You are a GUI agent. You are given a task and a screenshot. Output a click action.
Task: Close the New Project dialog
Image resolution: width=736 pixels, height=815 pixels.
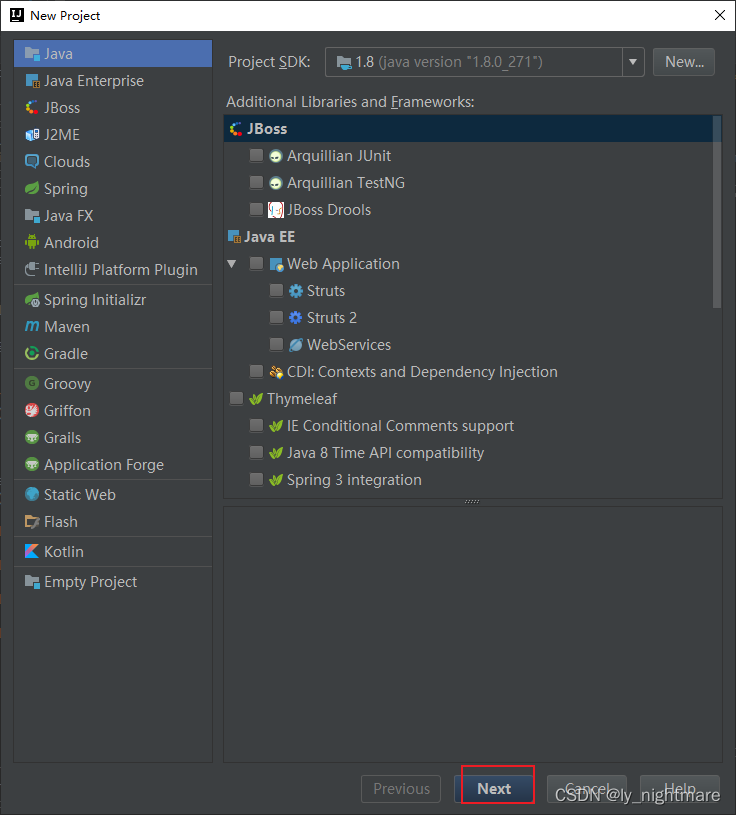point(720,15)
